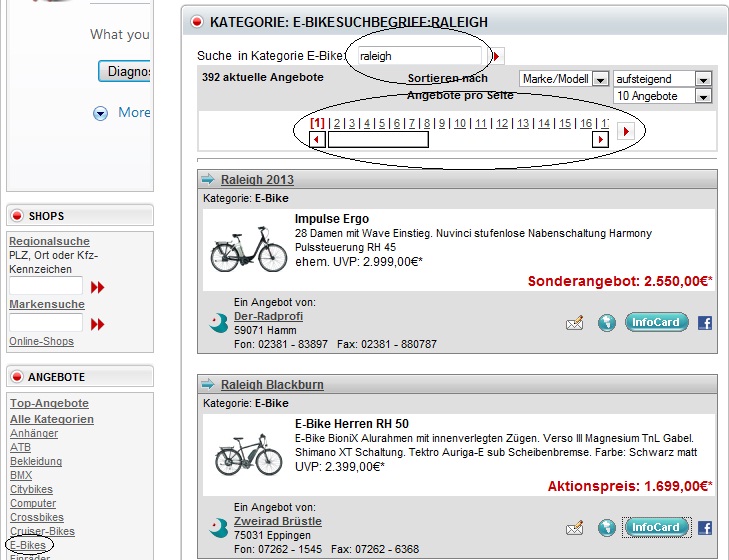This screenshot has height=560, width=729.
Task: Go to results page 16
Action: [586, 123]
